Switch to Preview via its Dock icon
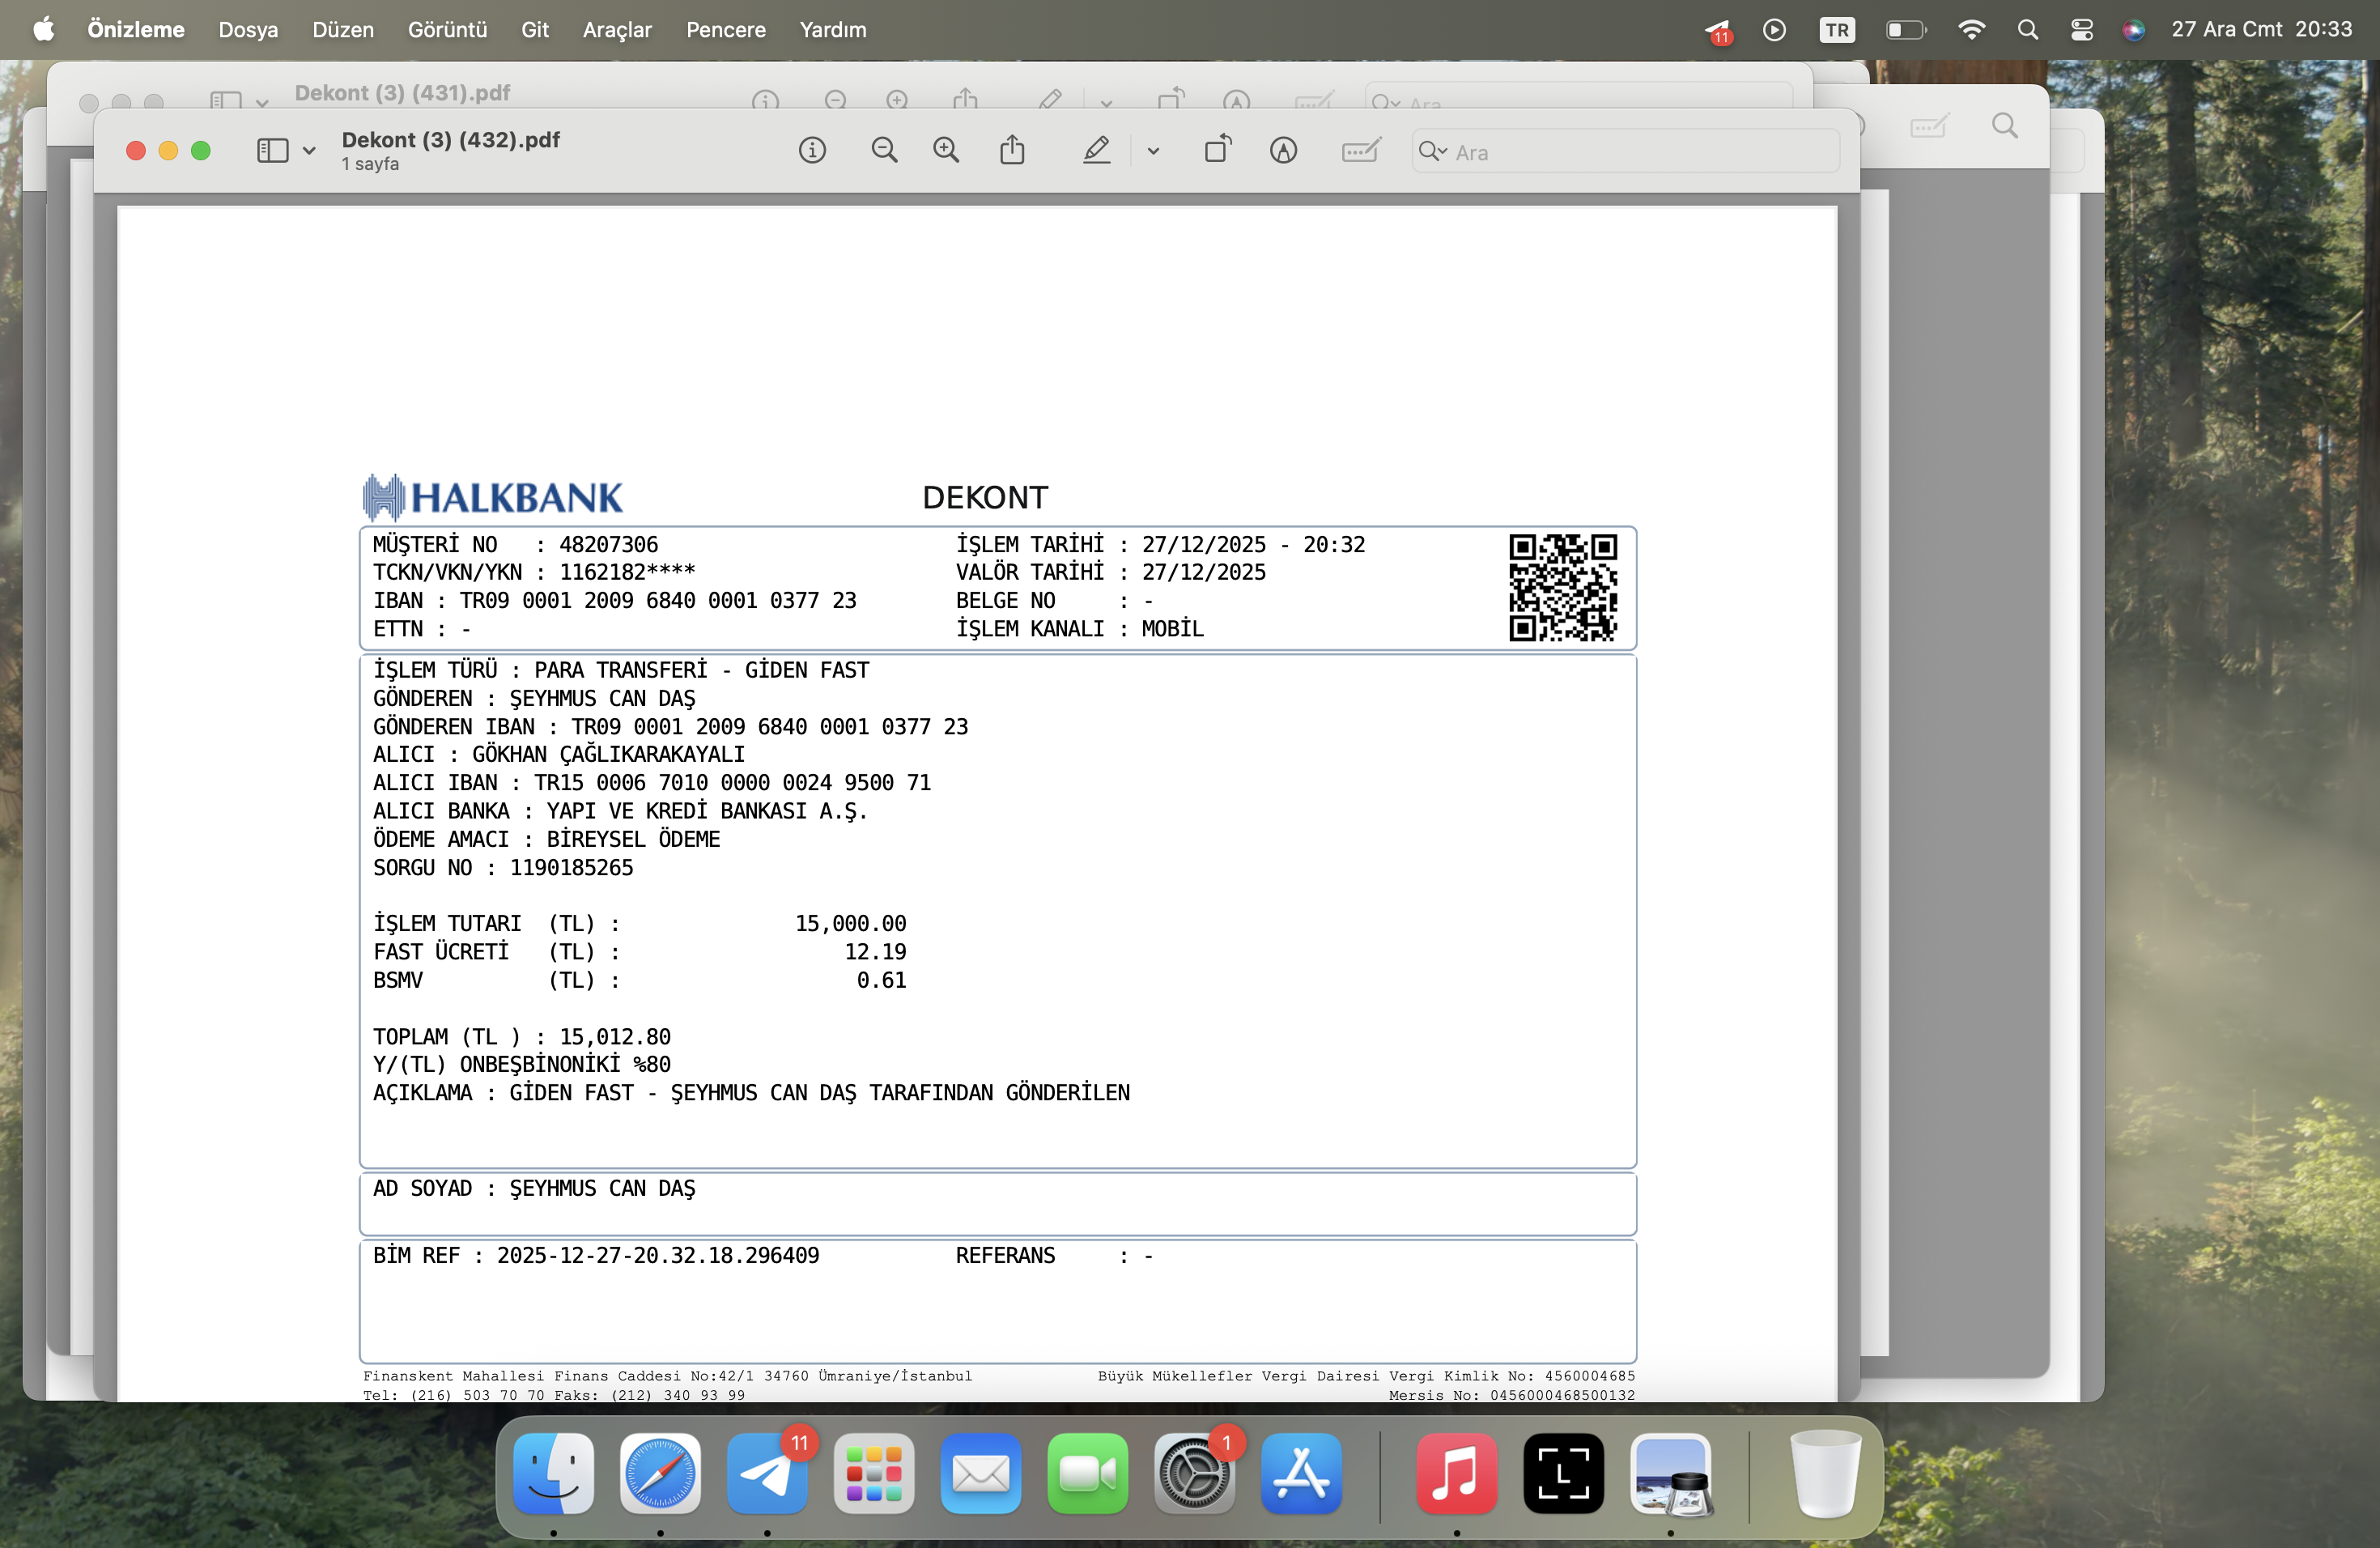Image resolution: width=2380 pixels, height=1548 pixels. tap(1671, 1473)
